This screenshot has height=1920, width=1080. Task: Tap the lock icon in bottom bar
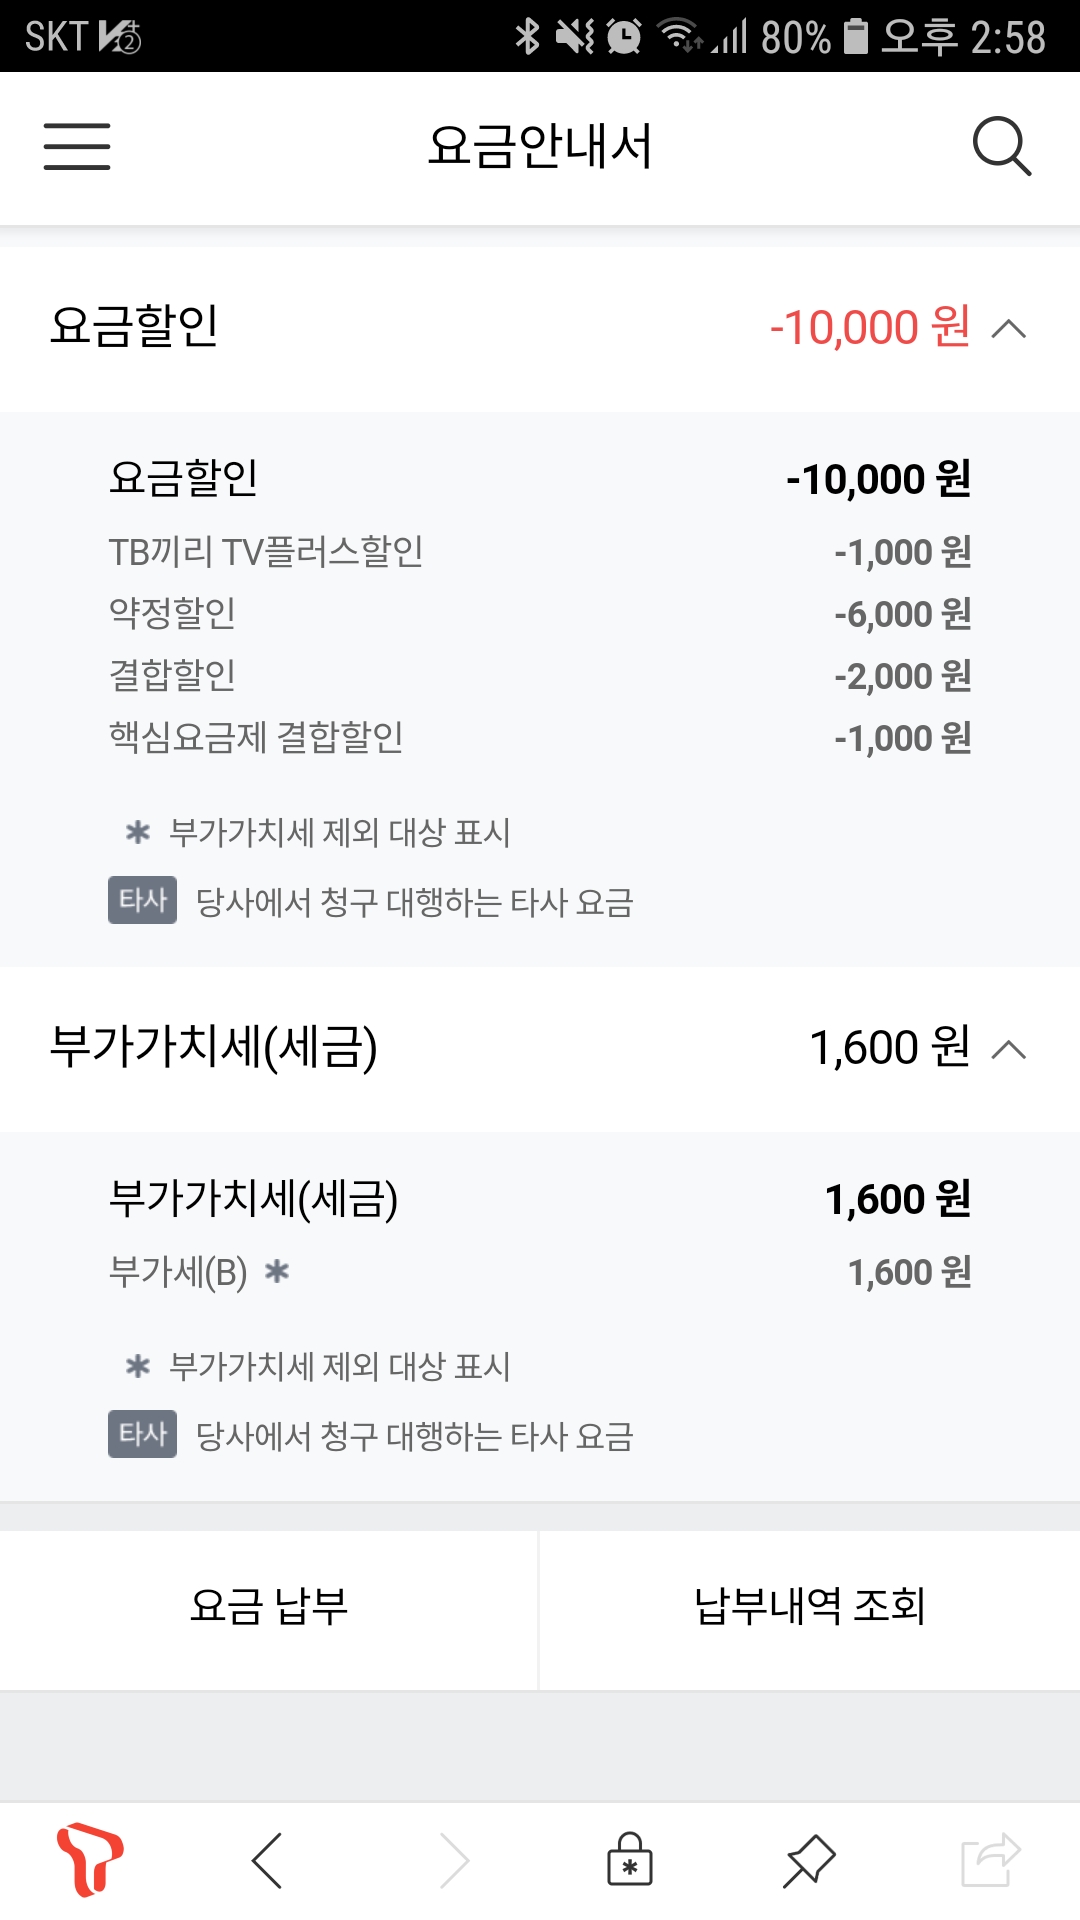[x=630, y=1860]
